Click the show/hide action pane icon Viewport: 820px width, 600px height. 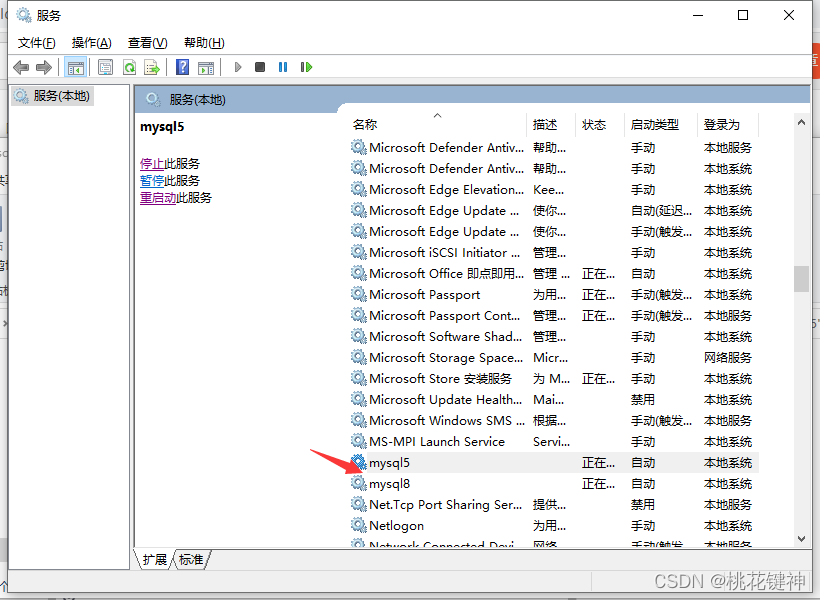coord(206,67)
